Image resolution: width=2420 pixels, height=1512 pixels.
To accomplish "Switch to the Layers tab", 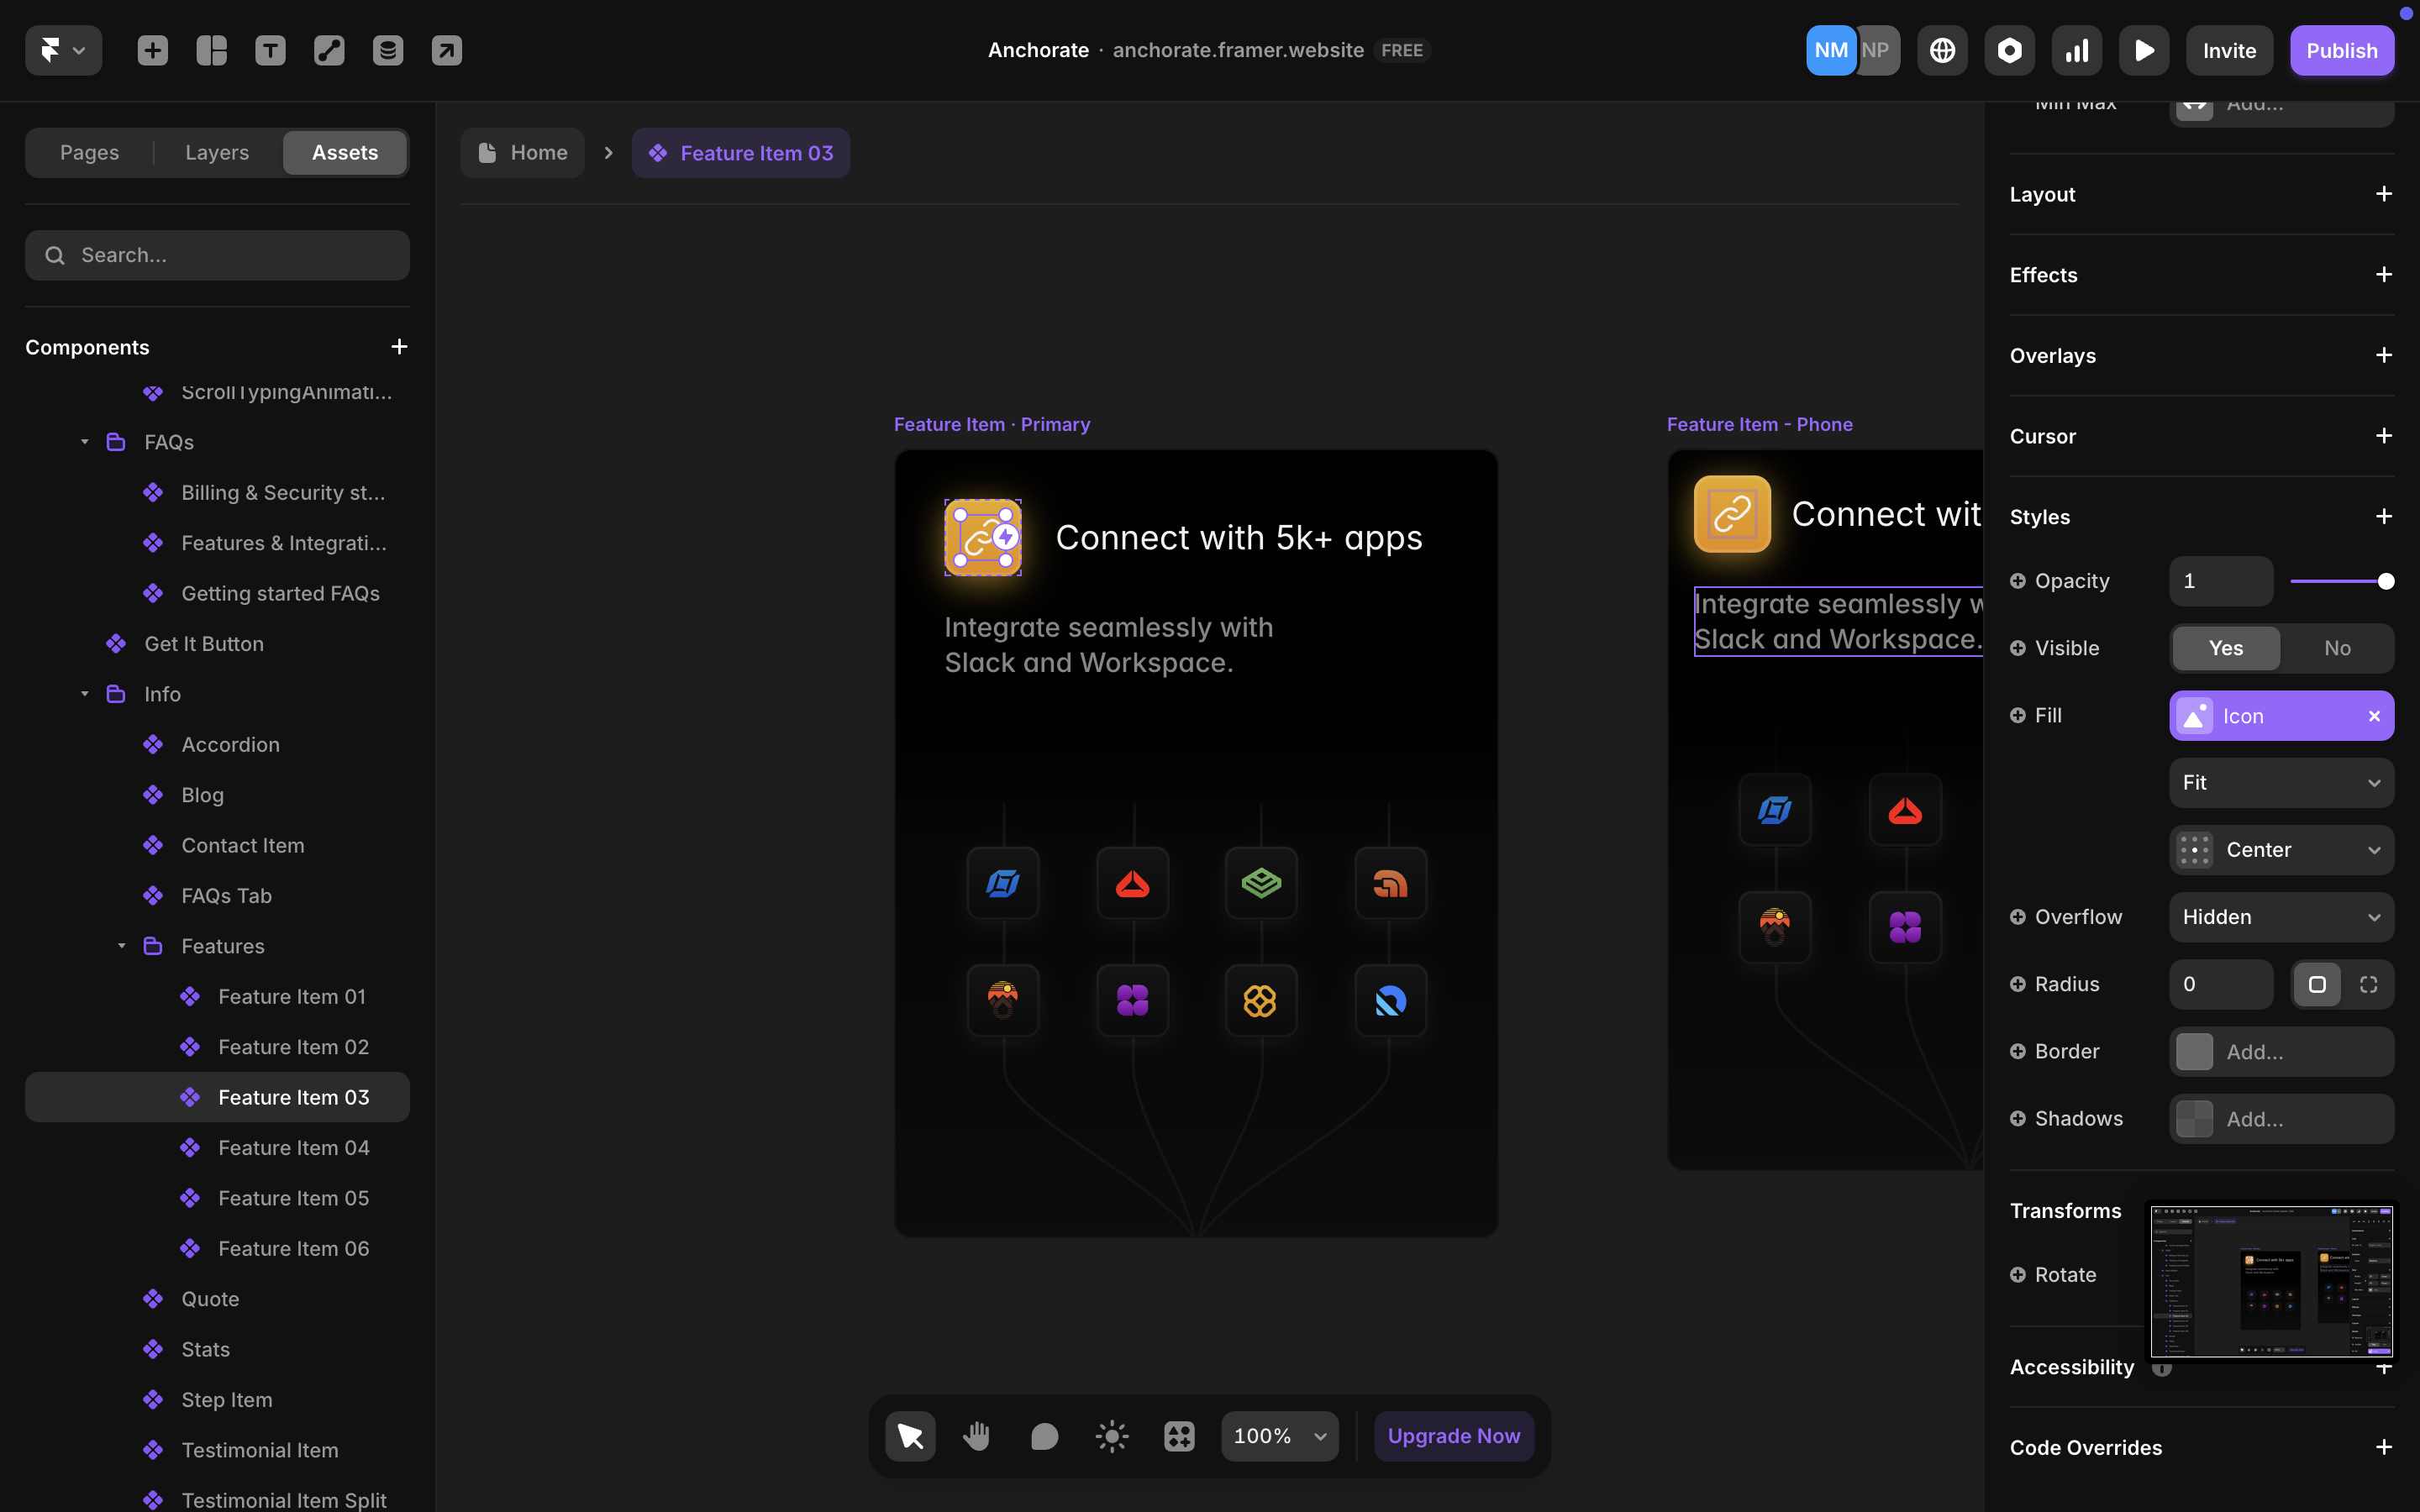I will coord(216,152).
